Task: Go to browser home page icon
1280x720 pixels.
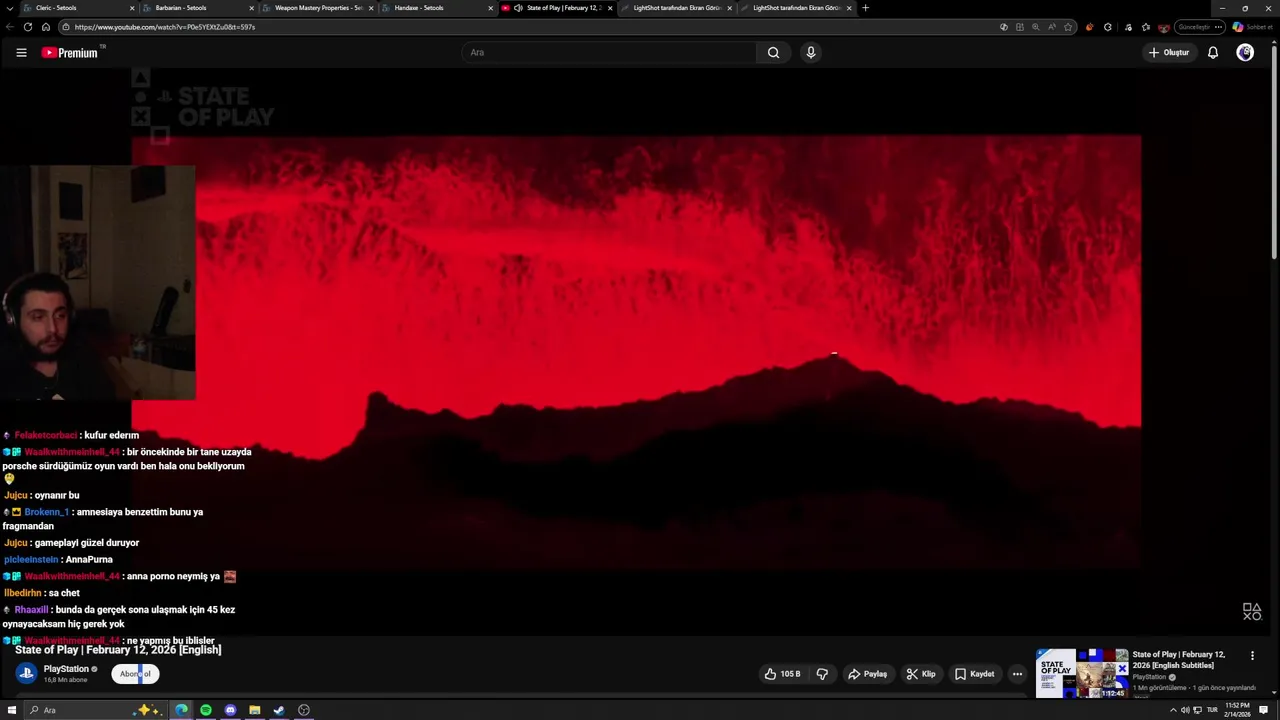Action: coord(45,27)
